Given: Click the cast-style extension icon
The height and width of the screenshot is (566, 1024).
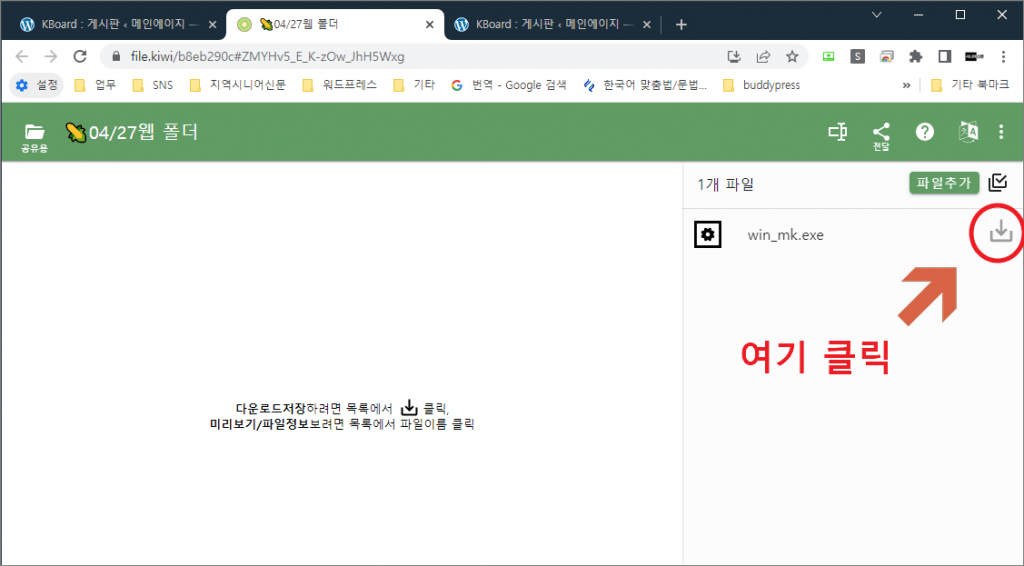Looking at the screenshot, I should (x=886, y=57).
